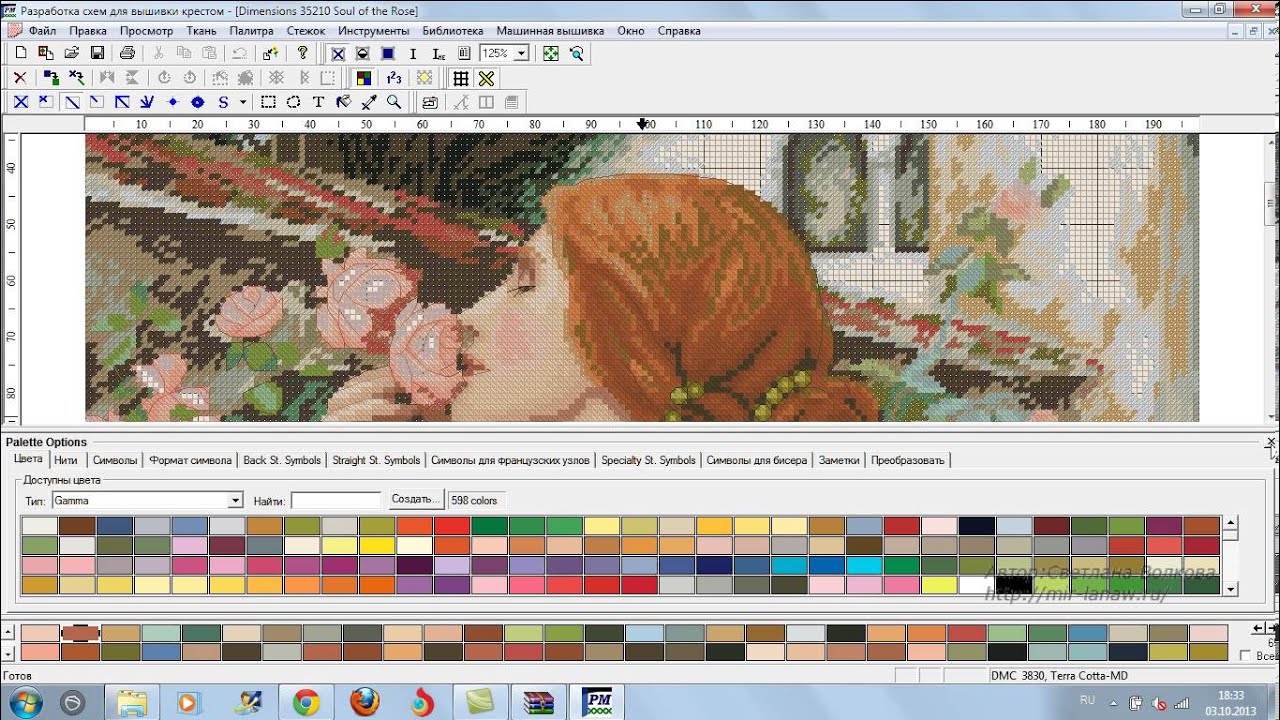Open the Символы для бисера tab
1280x720 pixels.
(756, 460)
